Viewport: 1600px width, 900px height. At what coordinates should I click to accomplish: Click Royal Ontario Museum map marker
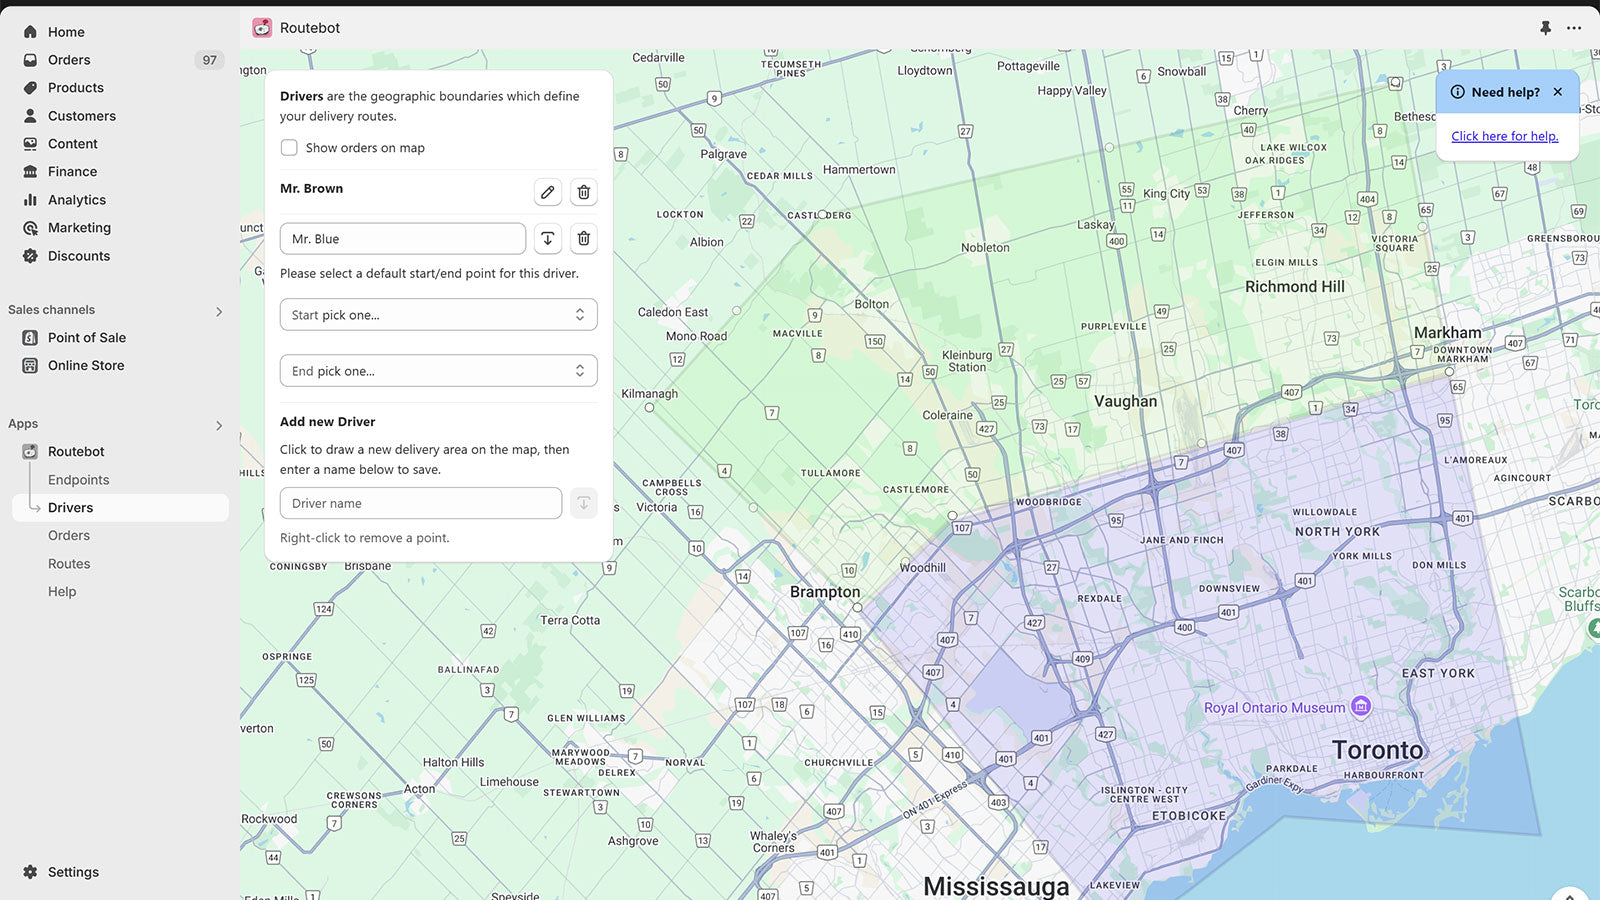click(1360, 707)
